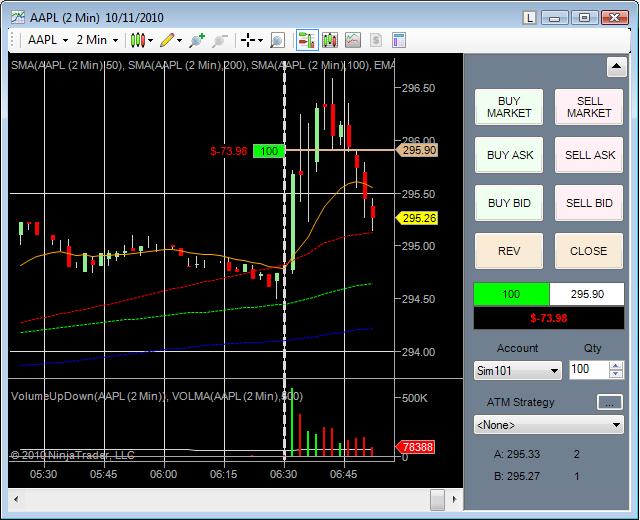Click the SELL MARKET button
The width and height of the screenshot is (640, 520).
[x=589, y=107]
